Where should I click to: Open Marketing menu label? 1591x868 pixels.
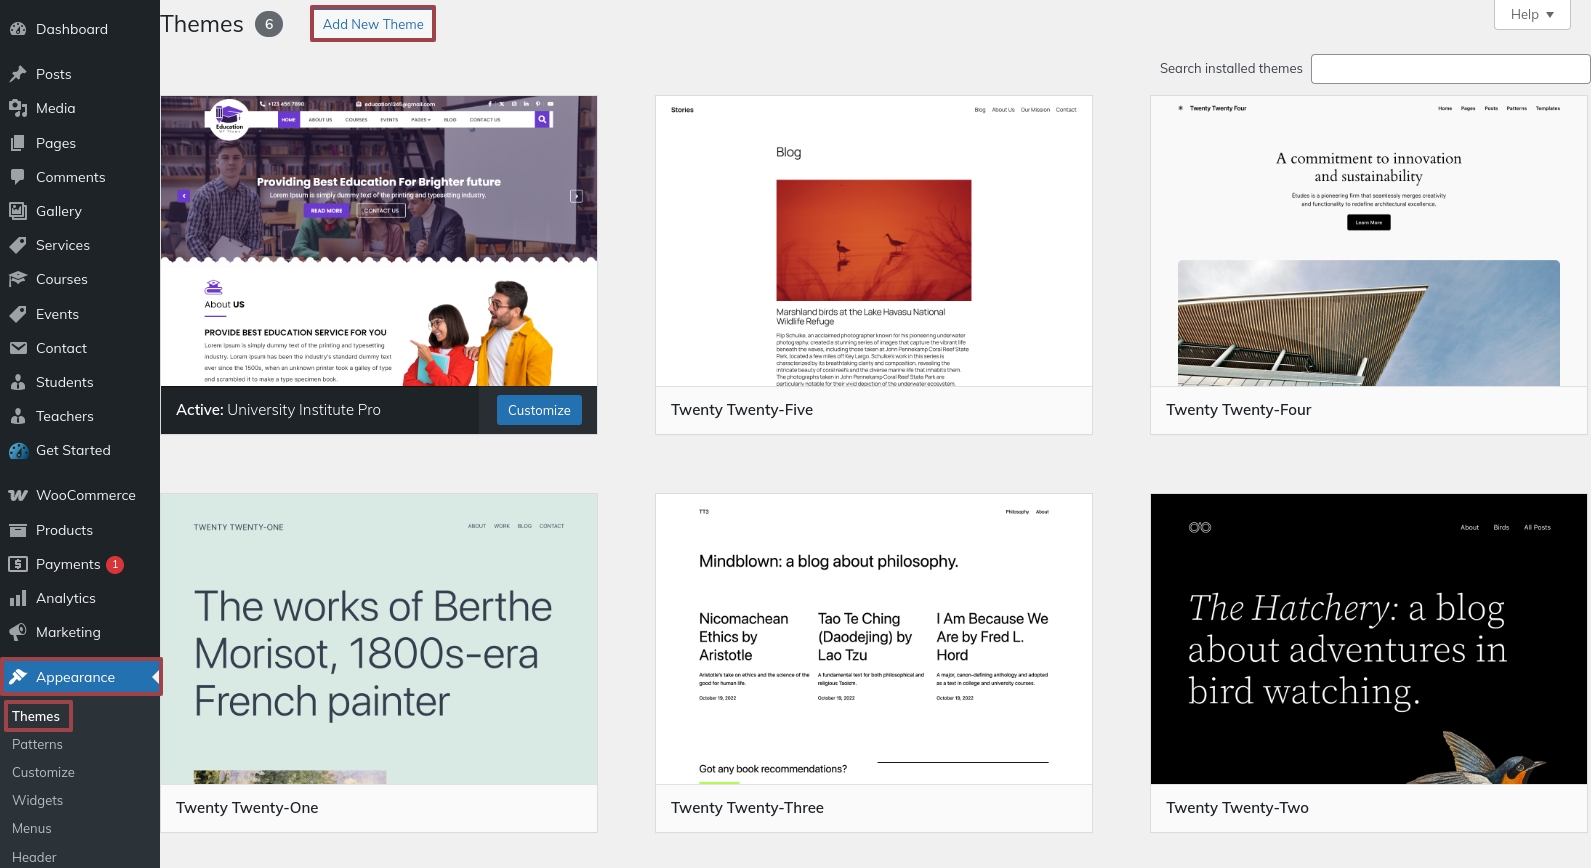68,632
